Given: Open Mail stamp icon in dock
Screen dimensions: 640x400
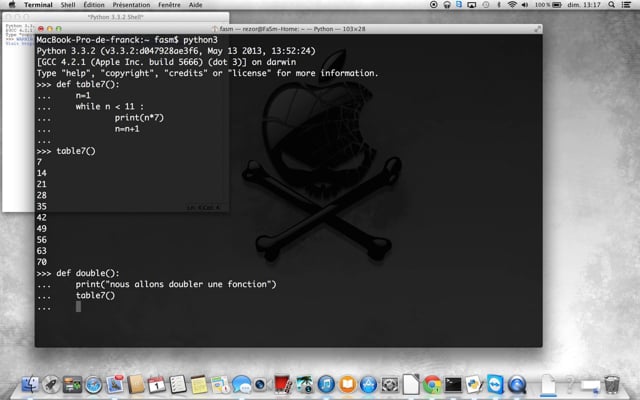Looking at the screenshot, I should coord(115,384).
